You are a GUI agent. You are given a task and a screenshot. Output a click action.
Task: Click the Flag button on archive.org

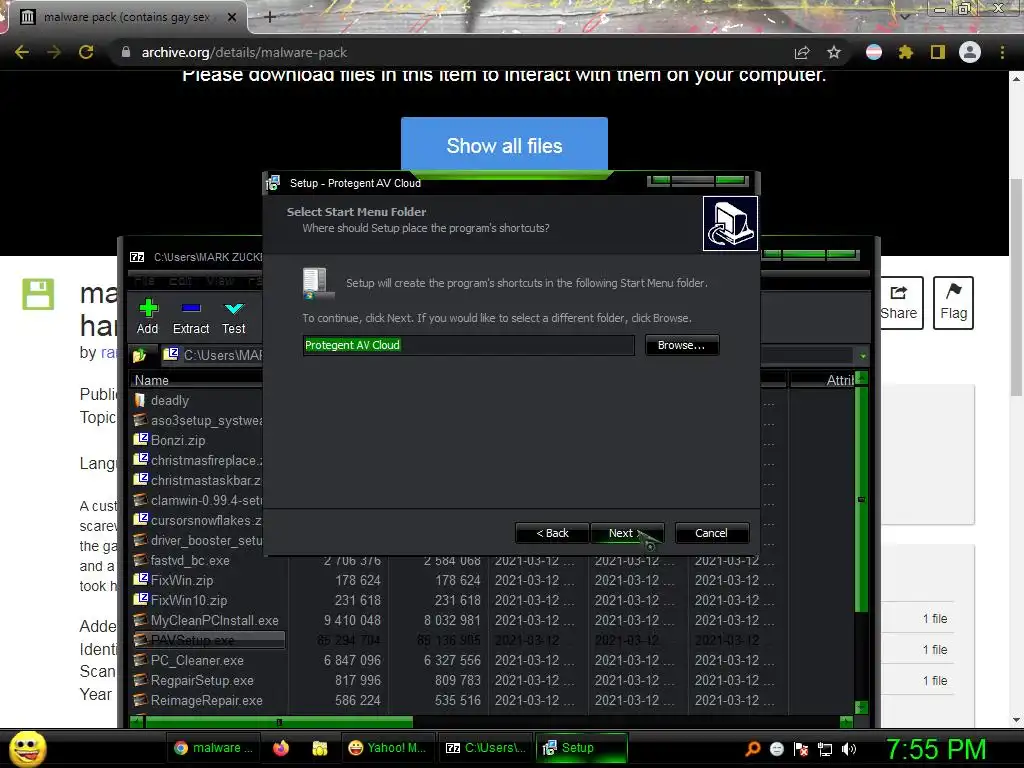click(953, 303)
